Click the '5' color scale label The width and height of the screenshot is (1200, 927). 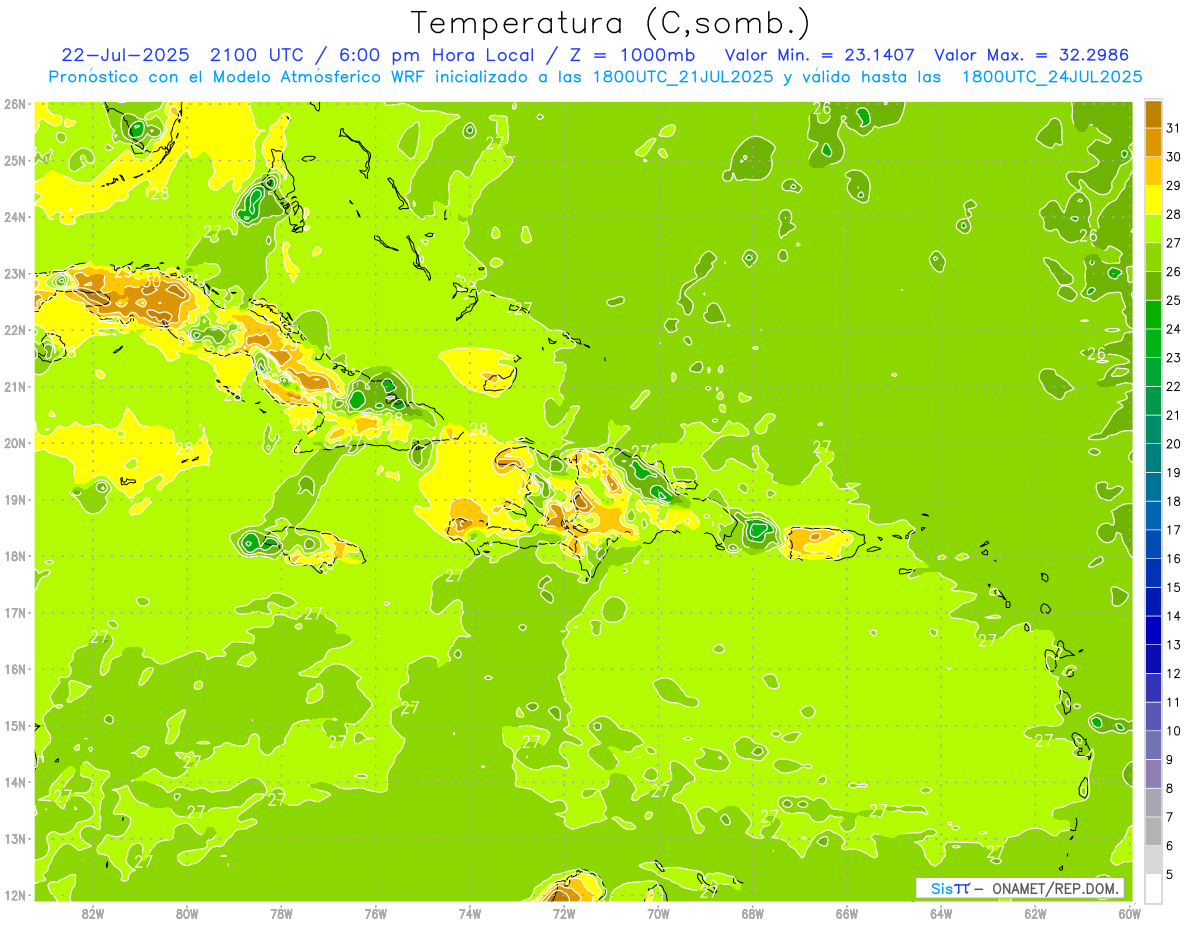(1171, 875)
